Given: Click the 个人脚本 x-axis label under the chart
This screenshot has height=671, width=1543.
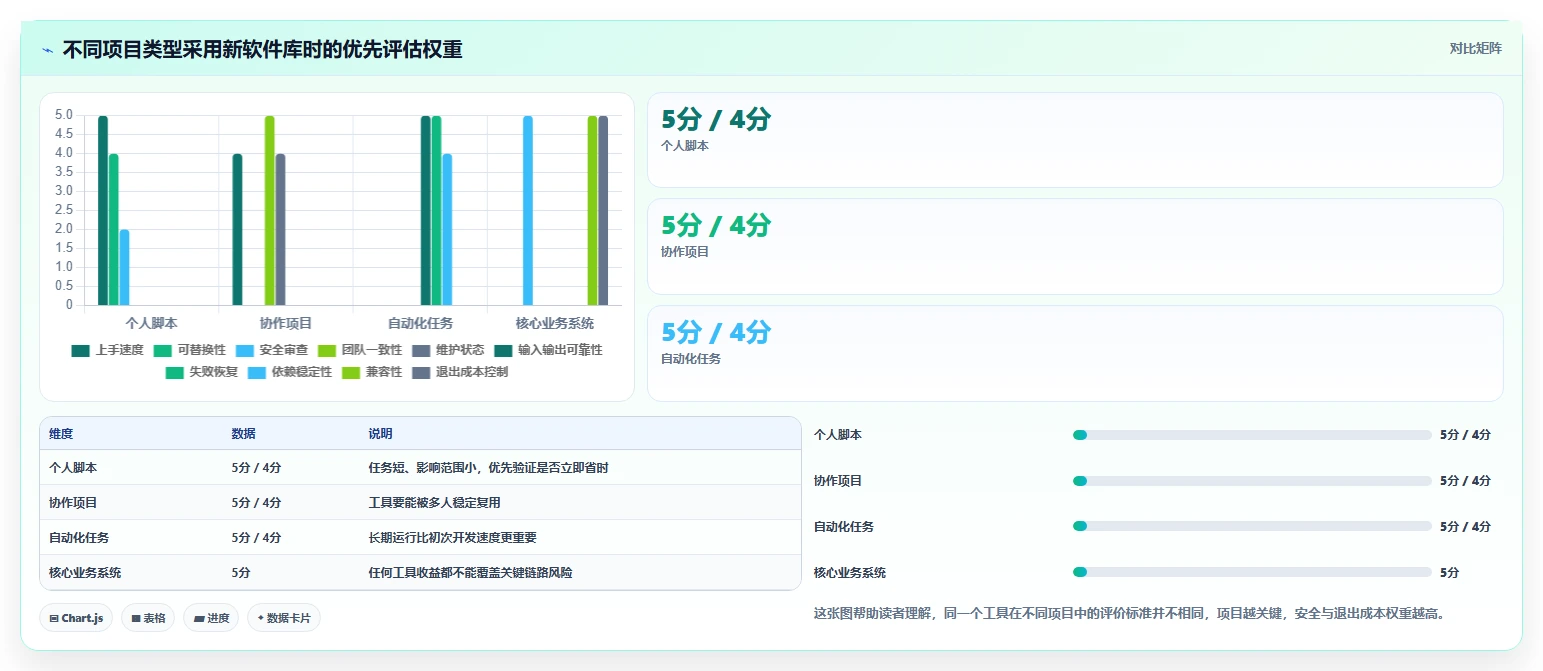Looking at the screenshot, I should [x=151, y=323].
